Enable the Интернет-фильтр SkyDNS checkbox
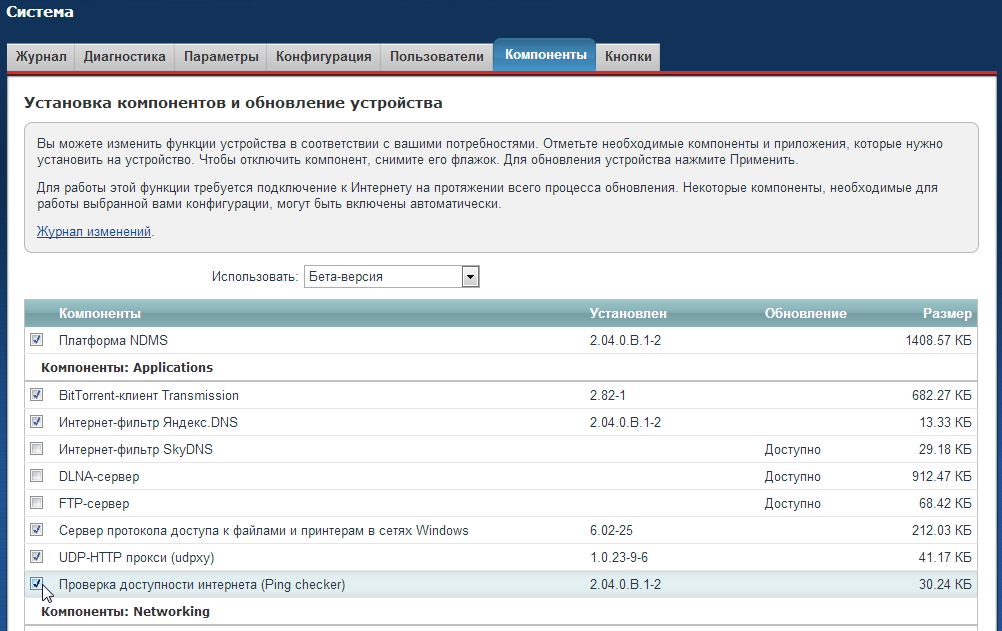Viewport: 1002px width, 631px height. click(x=37, y=449)
